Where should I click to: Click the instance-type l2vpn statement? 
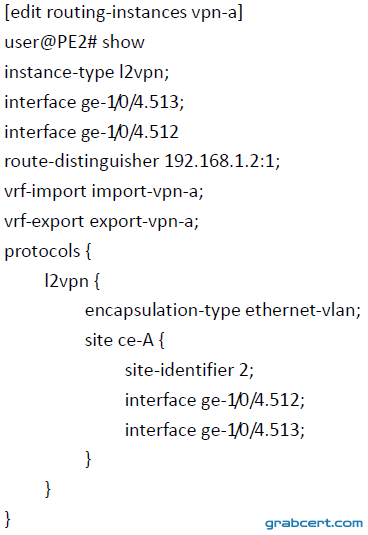tap(87, 72)
